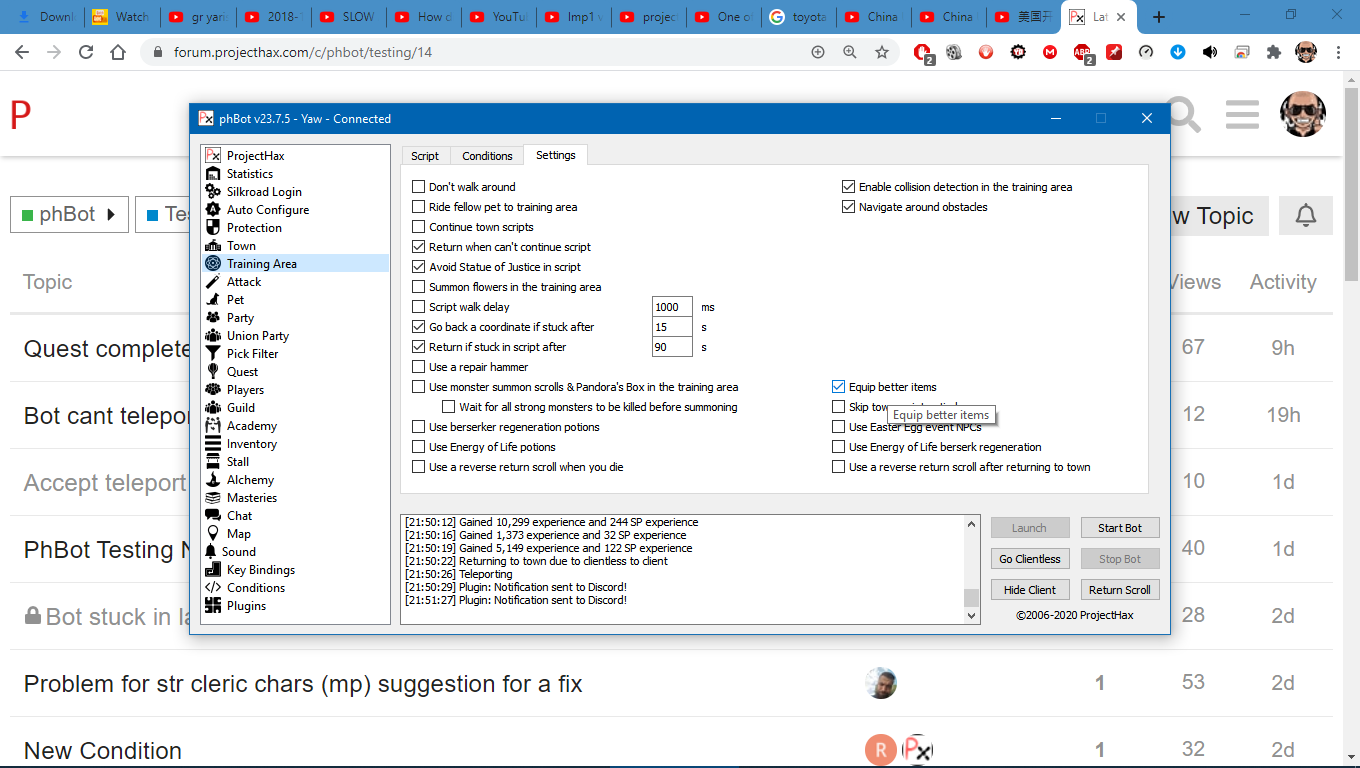Viewport: 1360px width, 768px height.
Task: Open Problem for str cleric chars topic
Action: [x=303, y=684]
